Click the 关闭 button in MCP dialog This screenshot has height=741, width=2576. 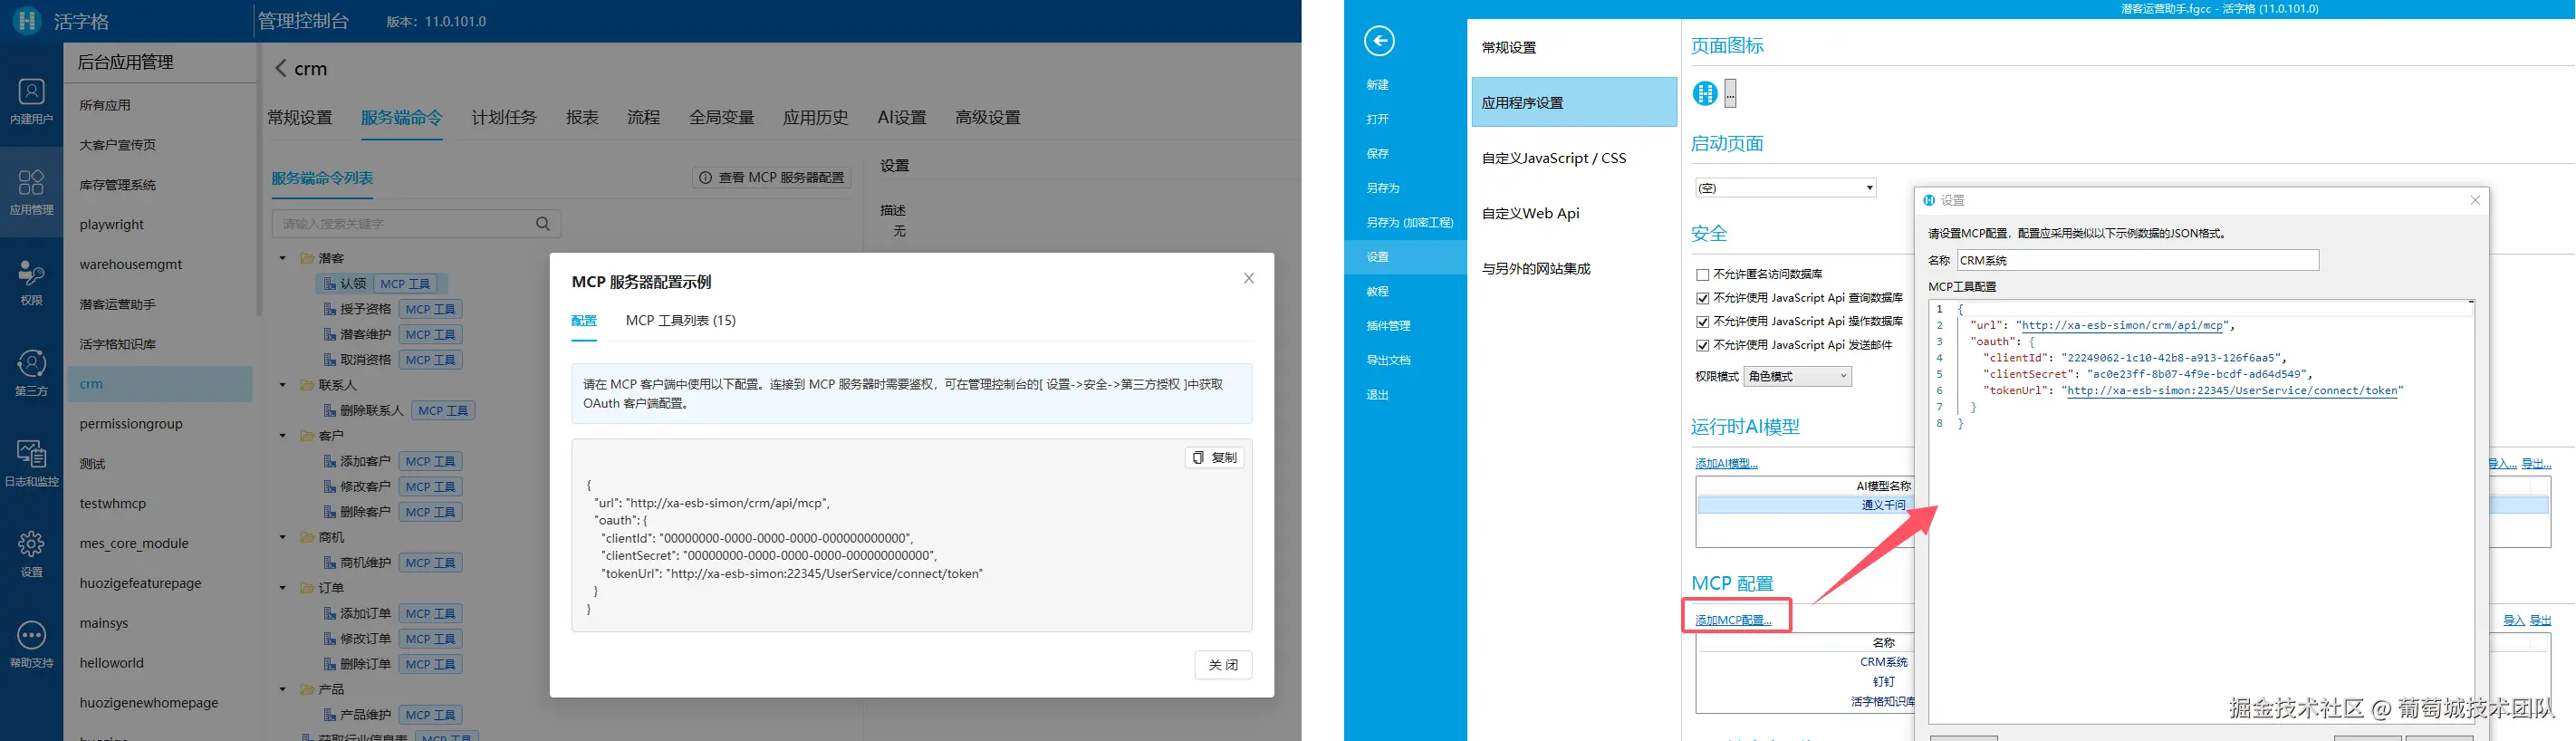coord(1223,665)
